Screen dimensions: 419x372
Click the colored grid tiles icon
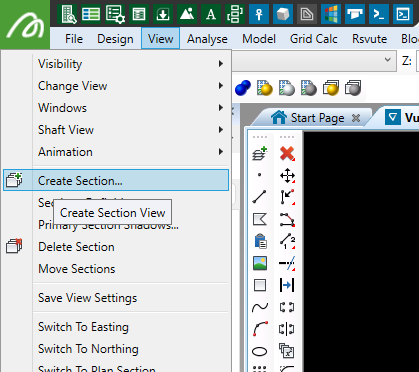click(331, 14)
